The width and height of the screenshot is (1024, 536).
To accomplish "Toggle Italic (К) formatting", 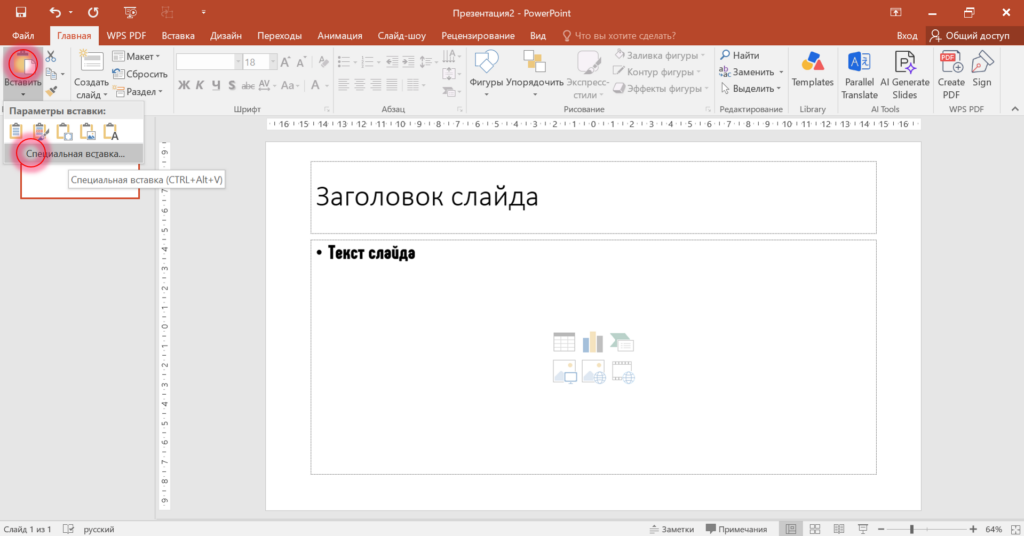I will [200, 85].
